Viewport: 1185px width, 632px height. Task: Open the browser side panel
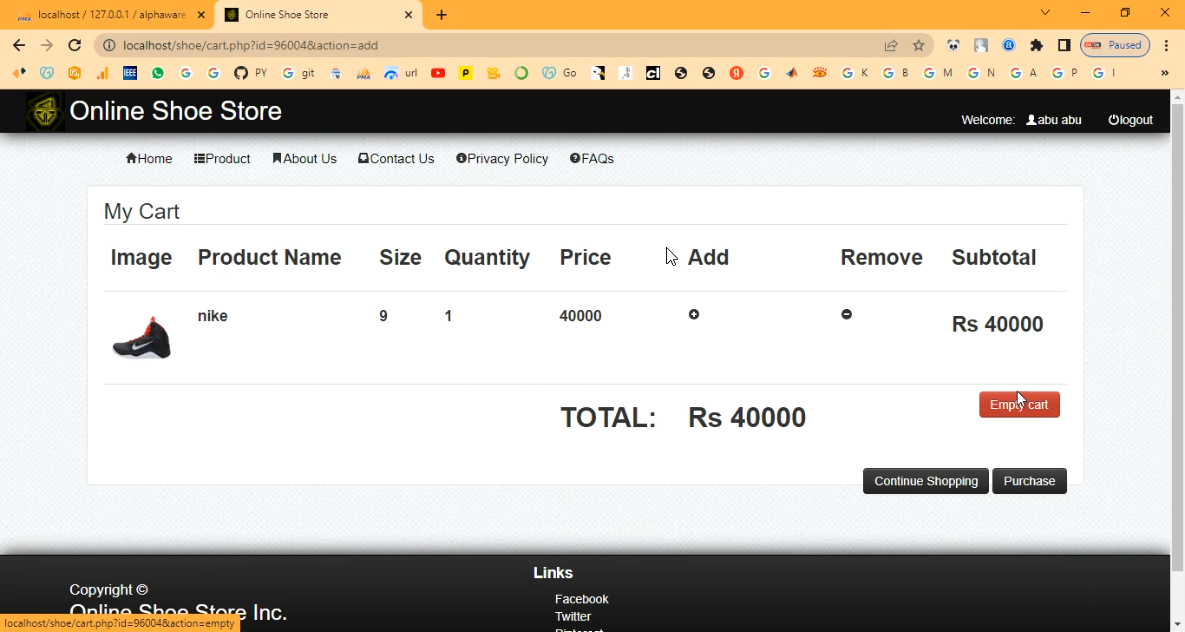pyautogui.click(x=1064, y=45)
